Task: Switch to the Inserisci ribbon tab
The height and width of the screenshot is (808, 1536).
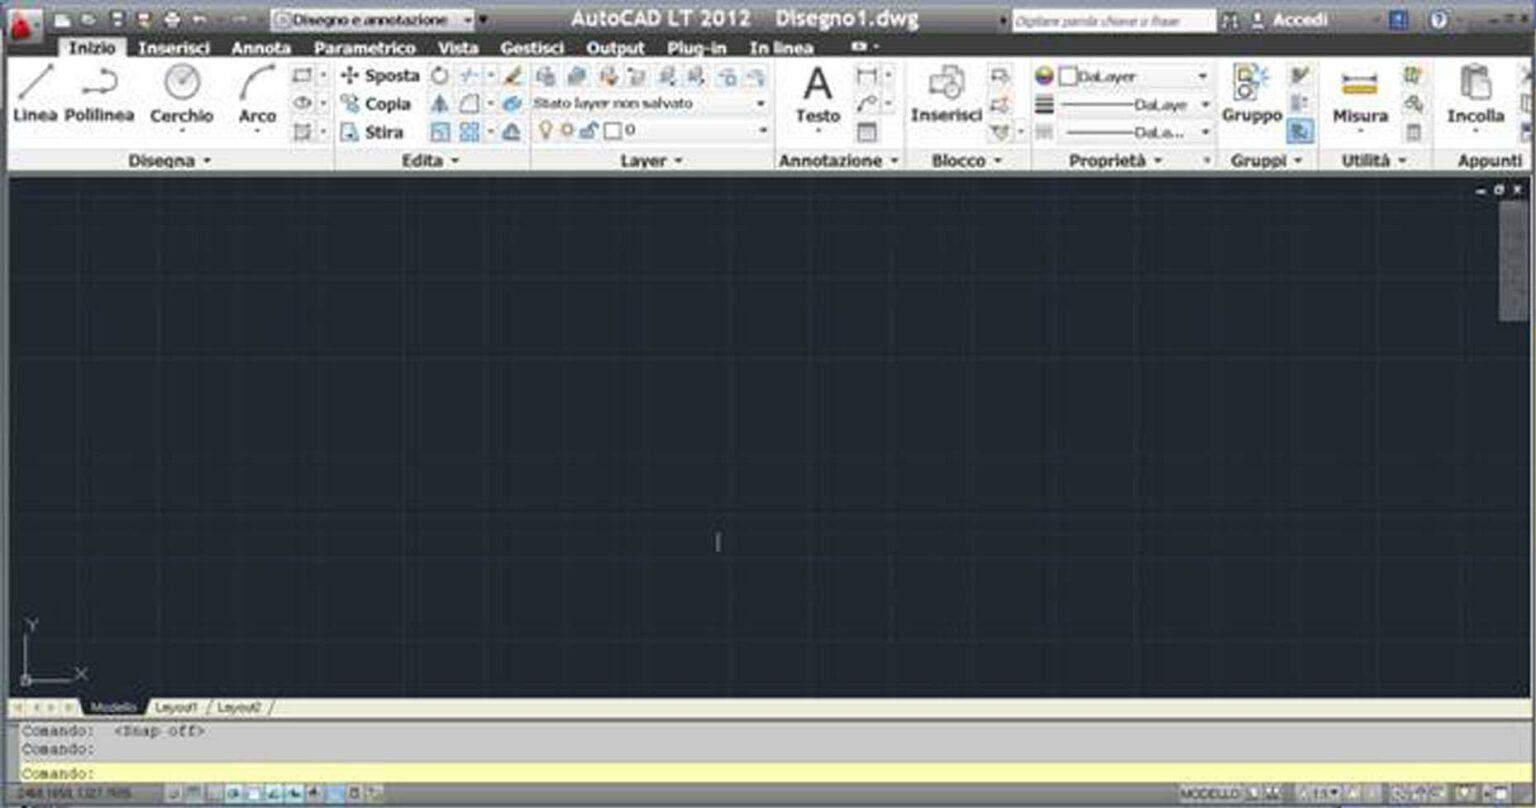Action: pos(176,47)
